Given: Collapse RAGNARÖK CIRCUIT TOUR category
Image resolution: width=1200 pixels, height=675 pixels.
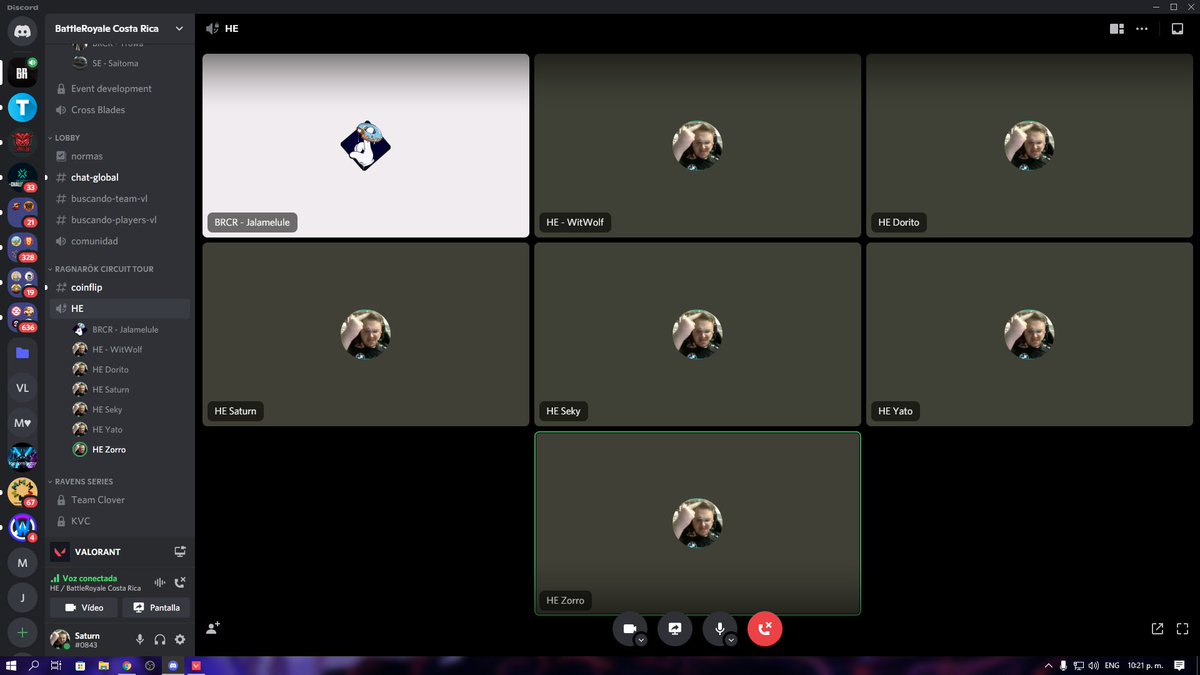Looking at the screenshot, I should (x=104, y=269).
